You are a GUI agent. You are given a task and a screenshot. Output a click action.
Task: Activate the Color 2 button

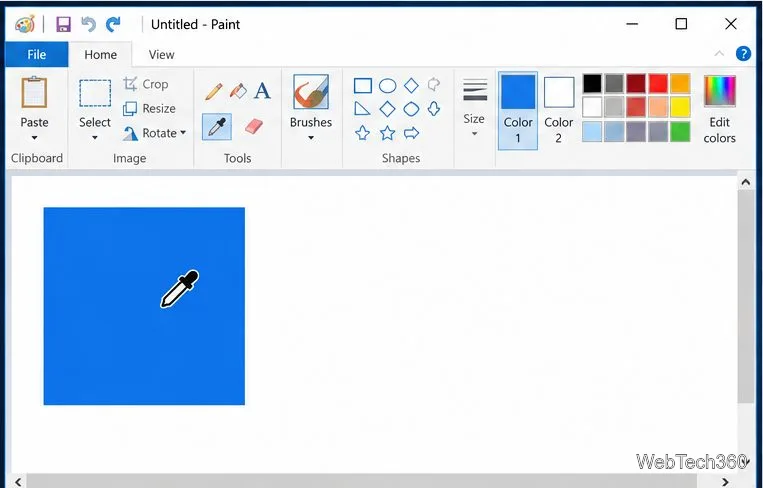[x=559, y=110]
